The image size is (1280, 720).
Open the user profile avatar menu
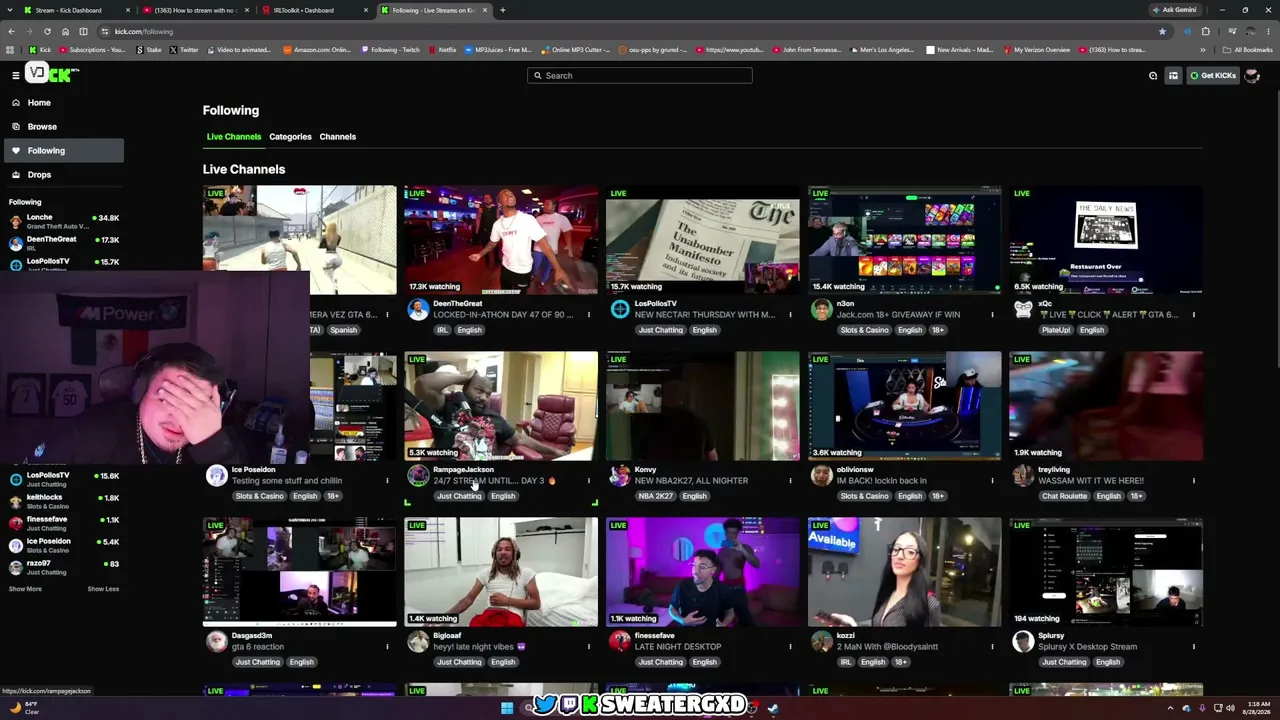[1251, 75]
